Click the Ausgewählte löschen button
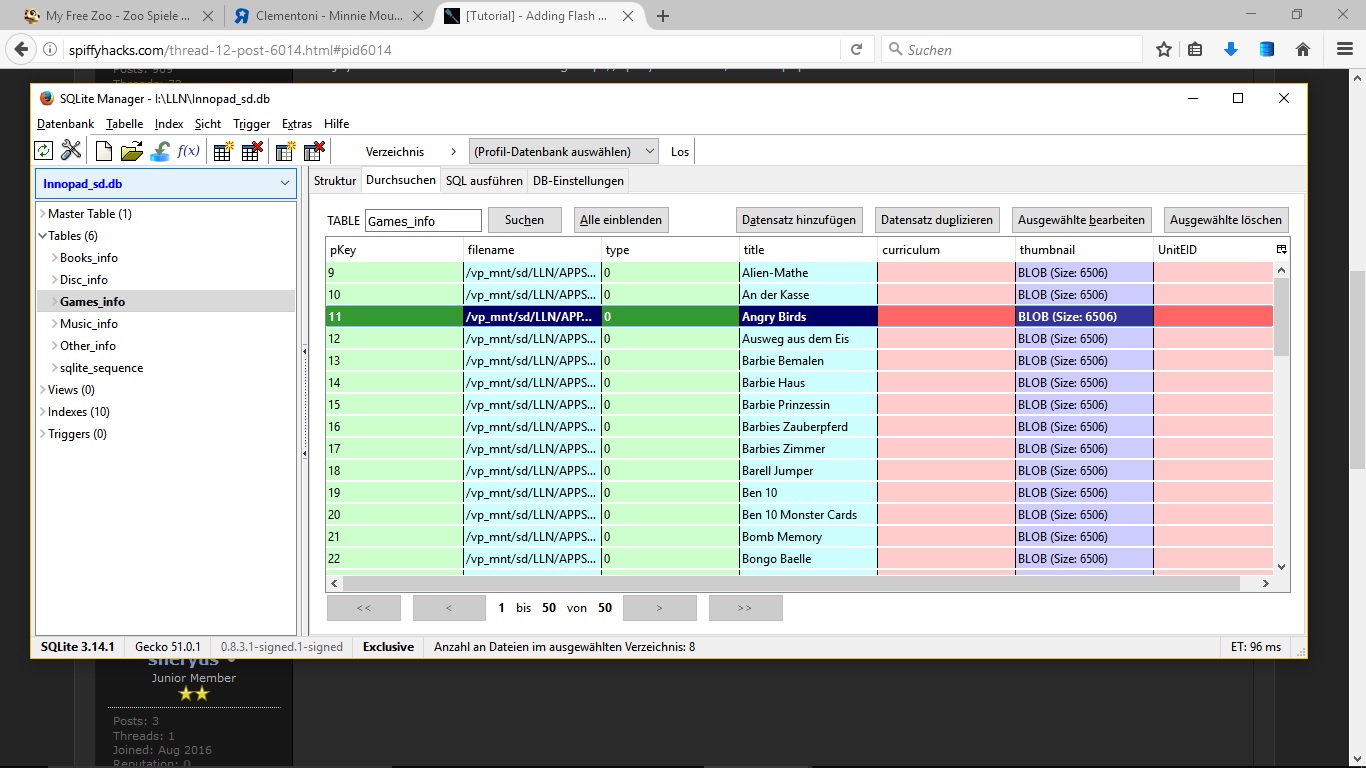Screen dimensions: 1366x768 (x=1226, y=220)
